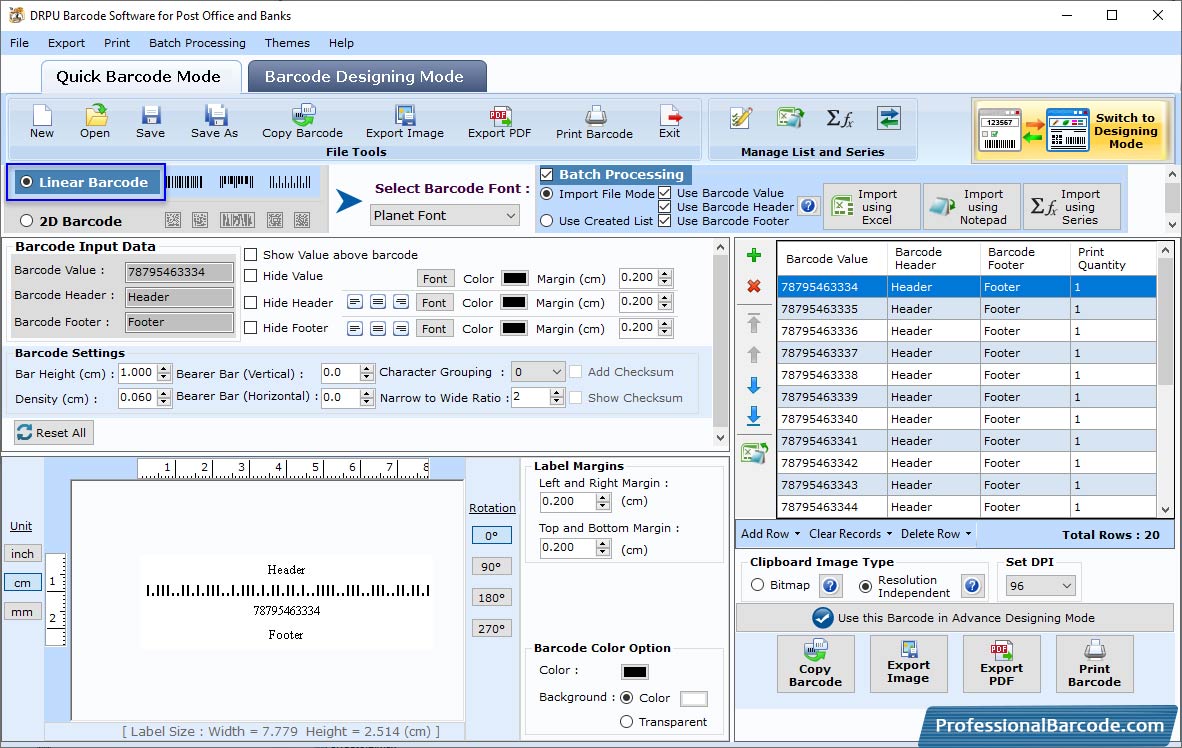This screenshot has height=748, width=1182.
Task: Adjust Left and Right Margin stepper
Action: click(x=602, y=501)
